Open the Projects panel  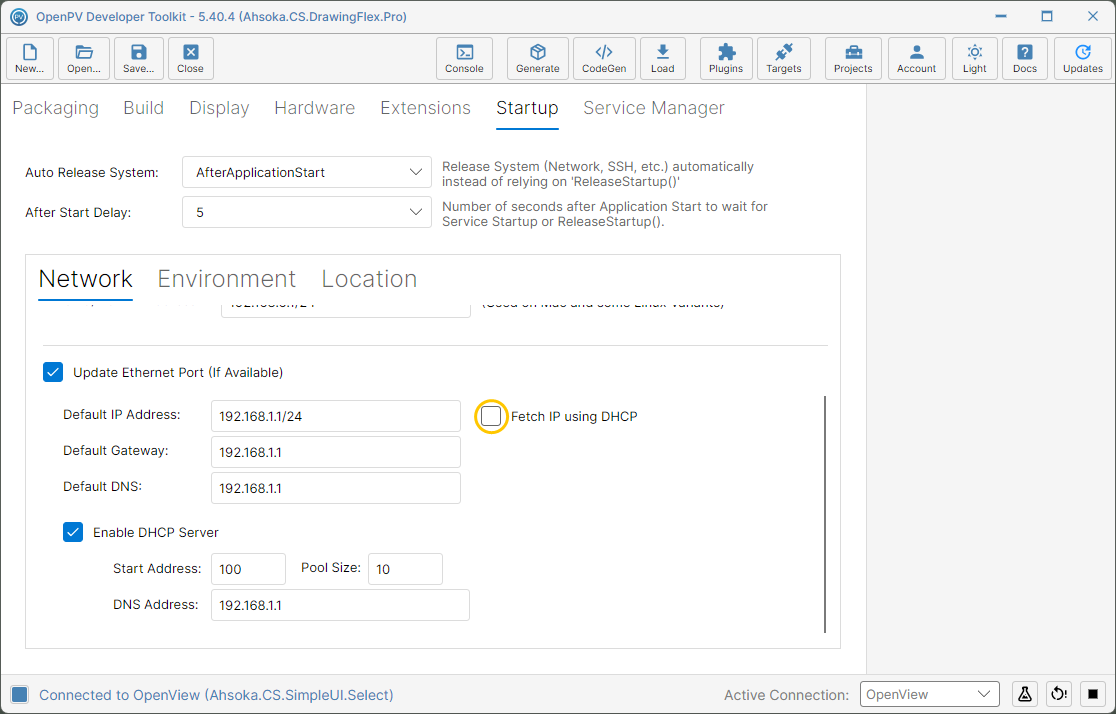(853, 58)
